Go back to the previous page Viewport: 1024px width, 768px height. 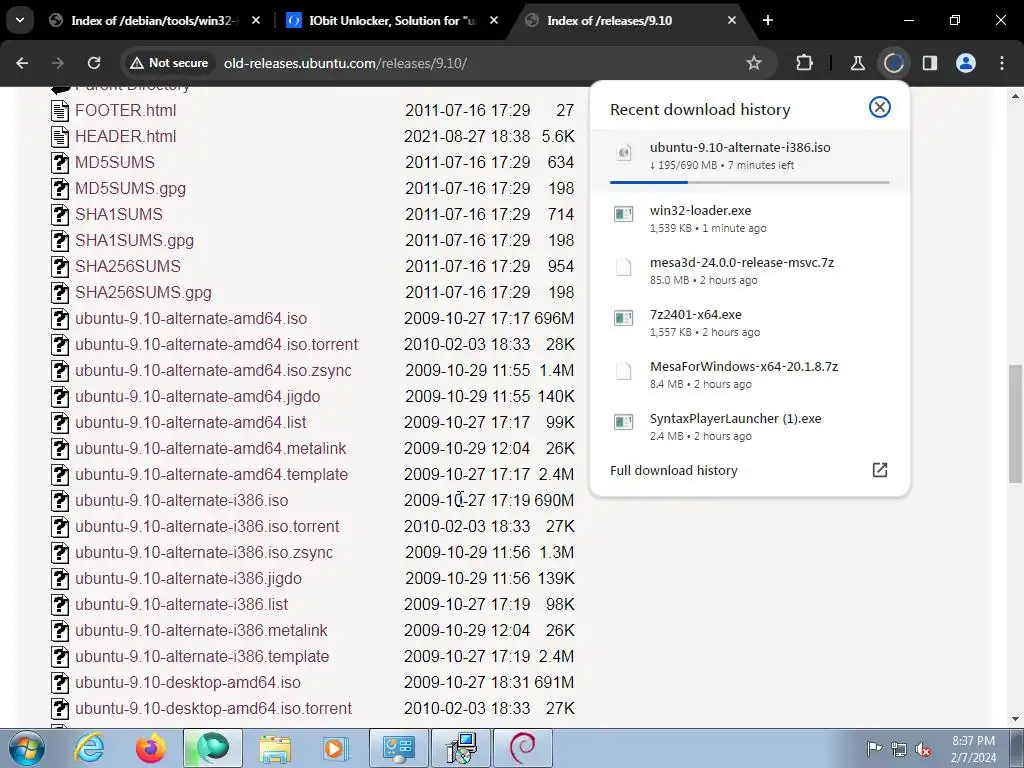(x=22, y=63)
